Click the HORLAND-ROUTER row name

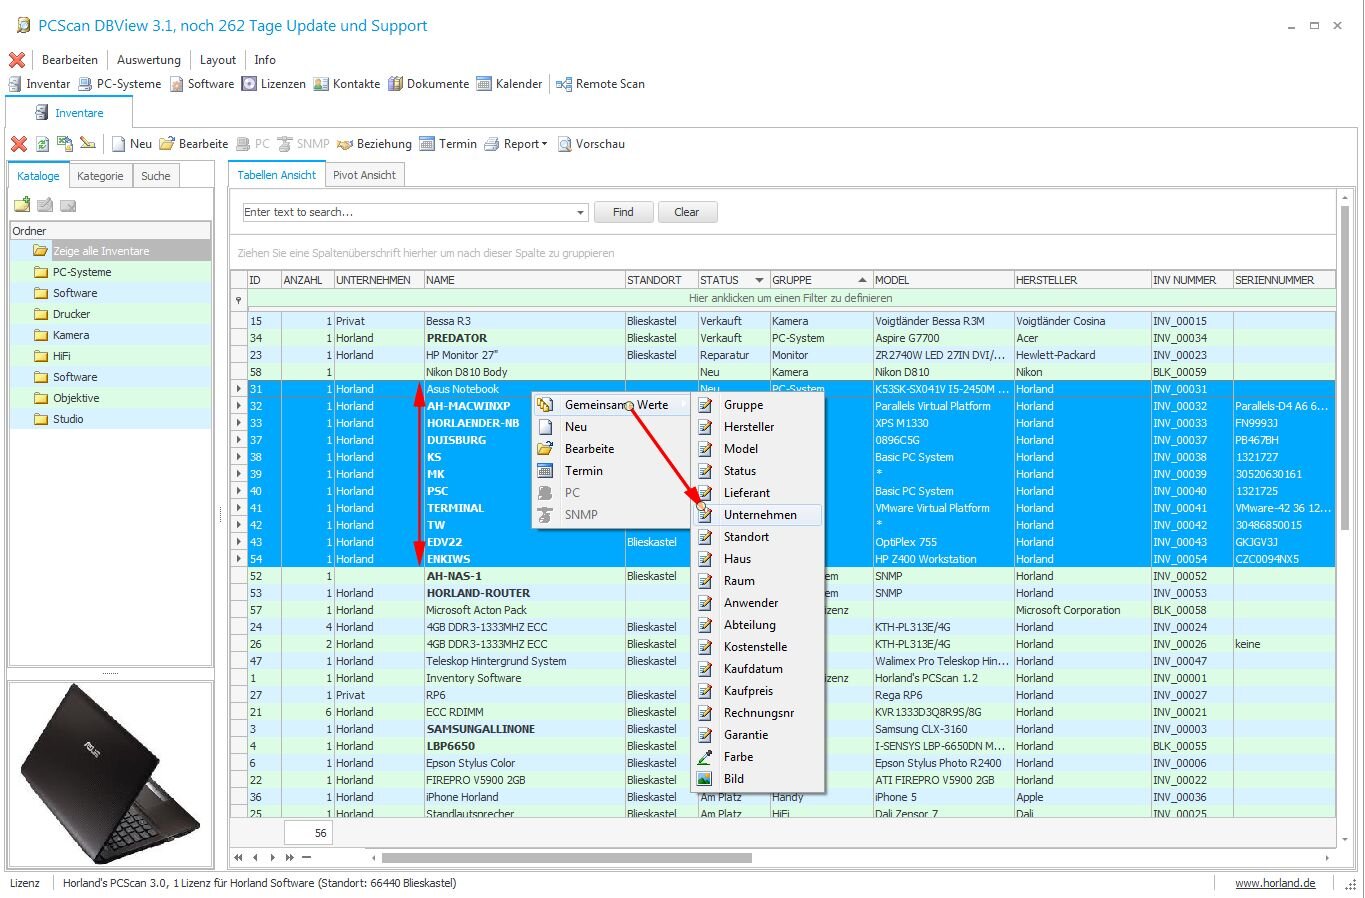tap(478, 593)
